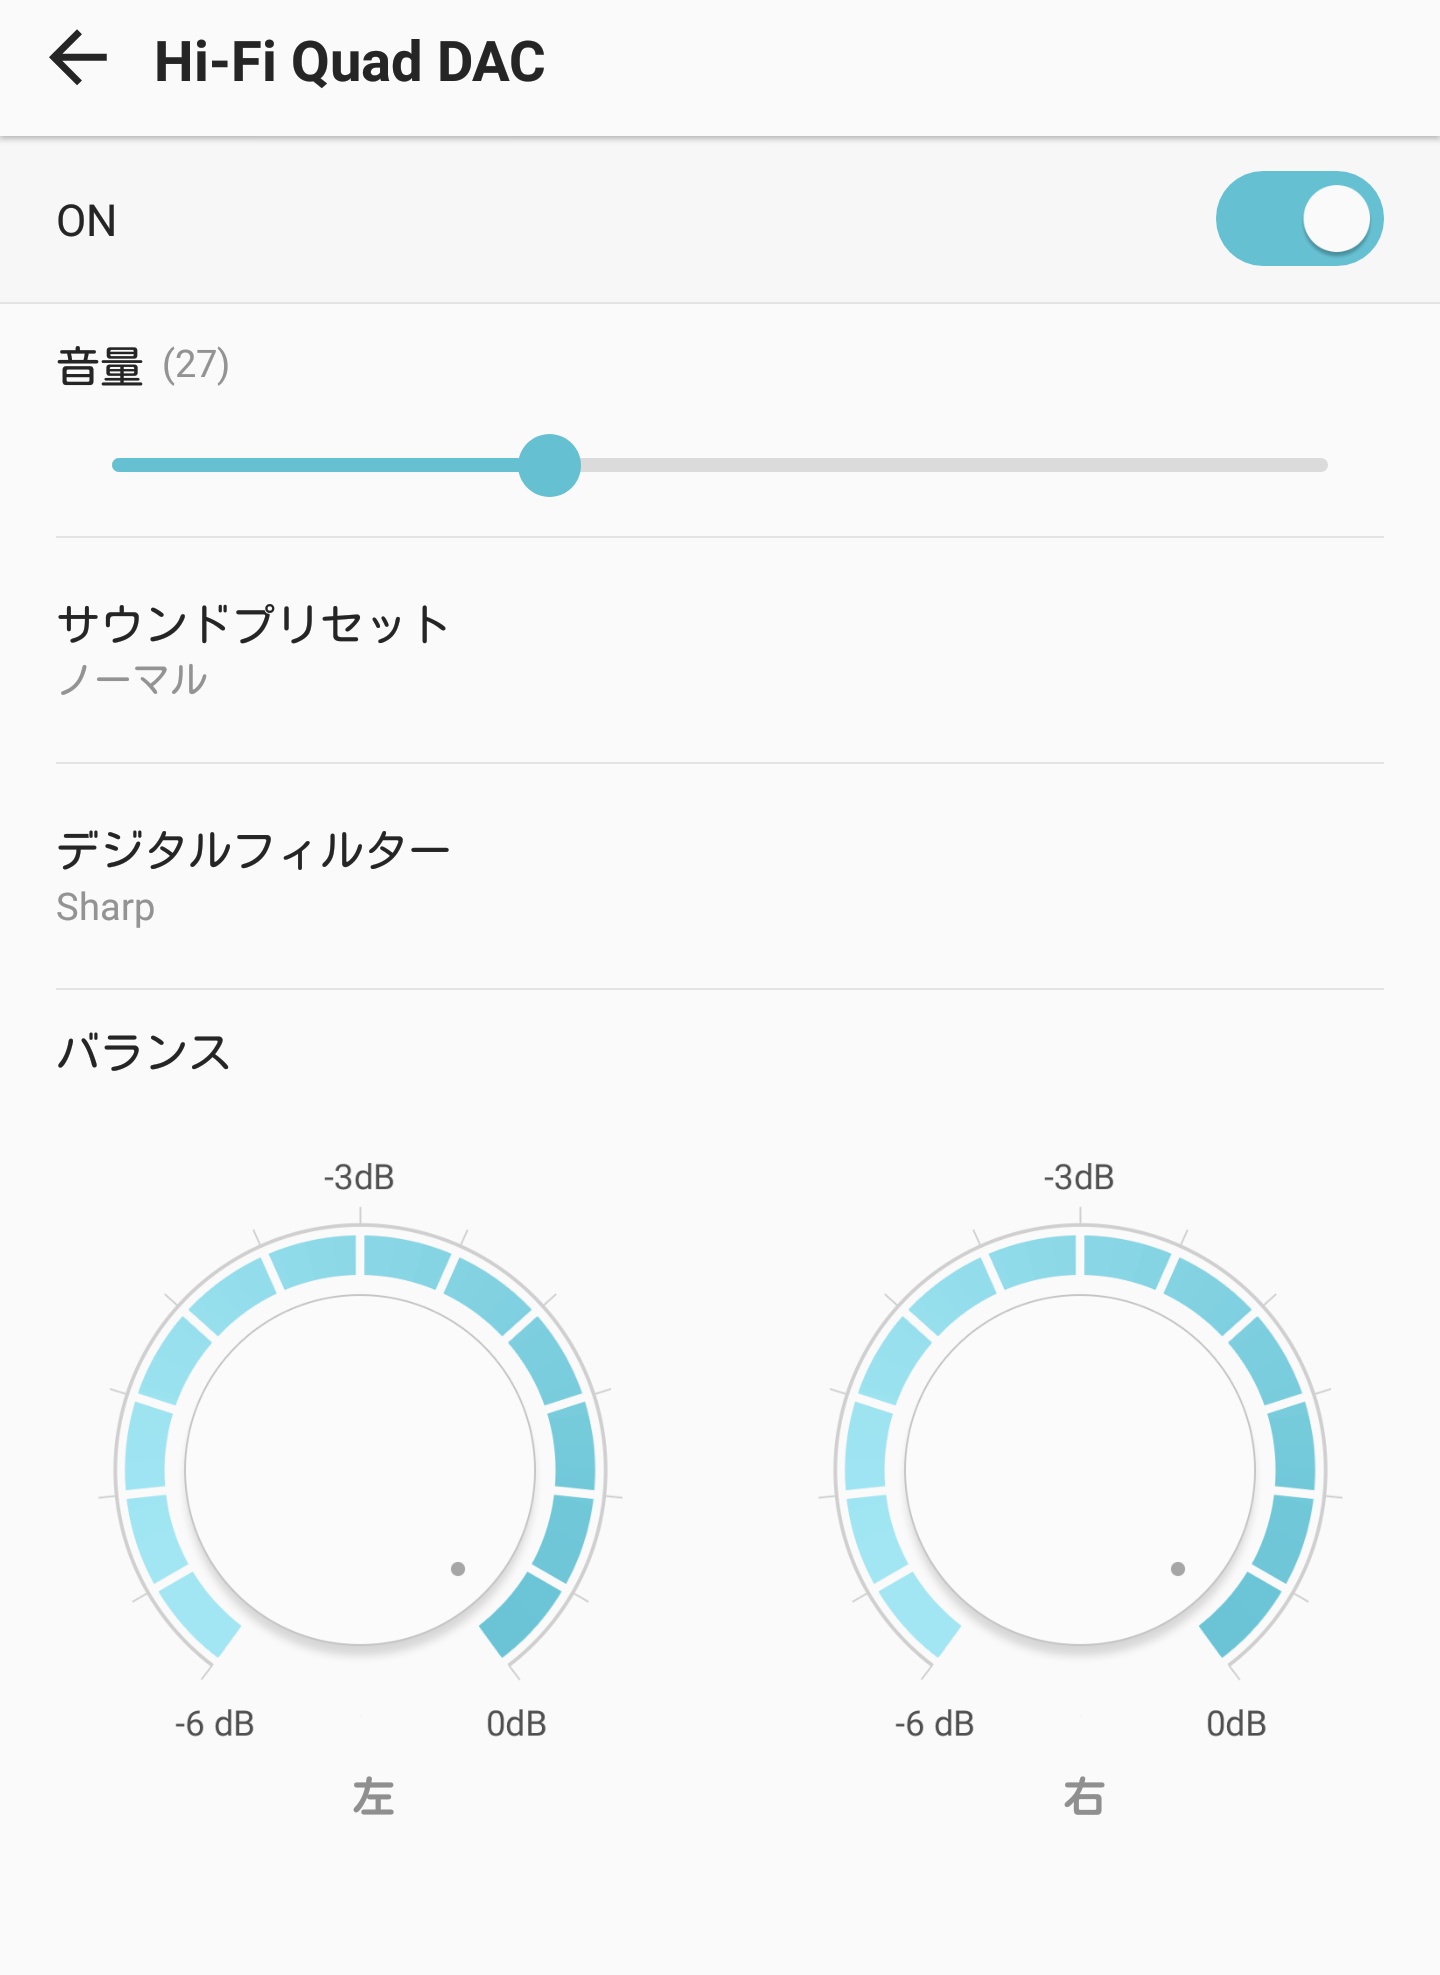1440x1975 pixels.
Task: Open the サウンドプリセット setting
Action: pyautogui.click(x=720, y=650)
